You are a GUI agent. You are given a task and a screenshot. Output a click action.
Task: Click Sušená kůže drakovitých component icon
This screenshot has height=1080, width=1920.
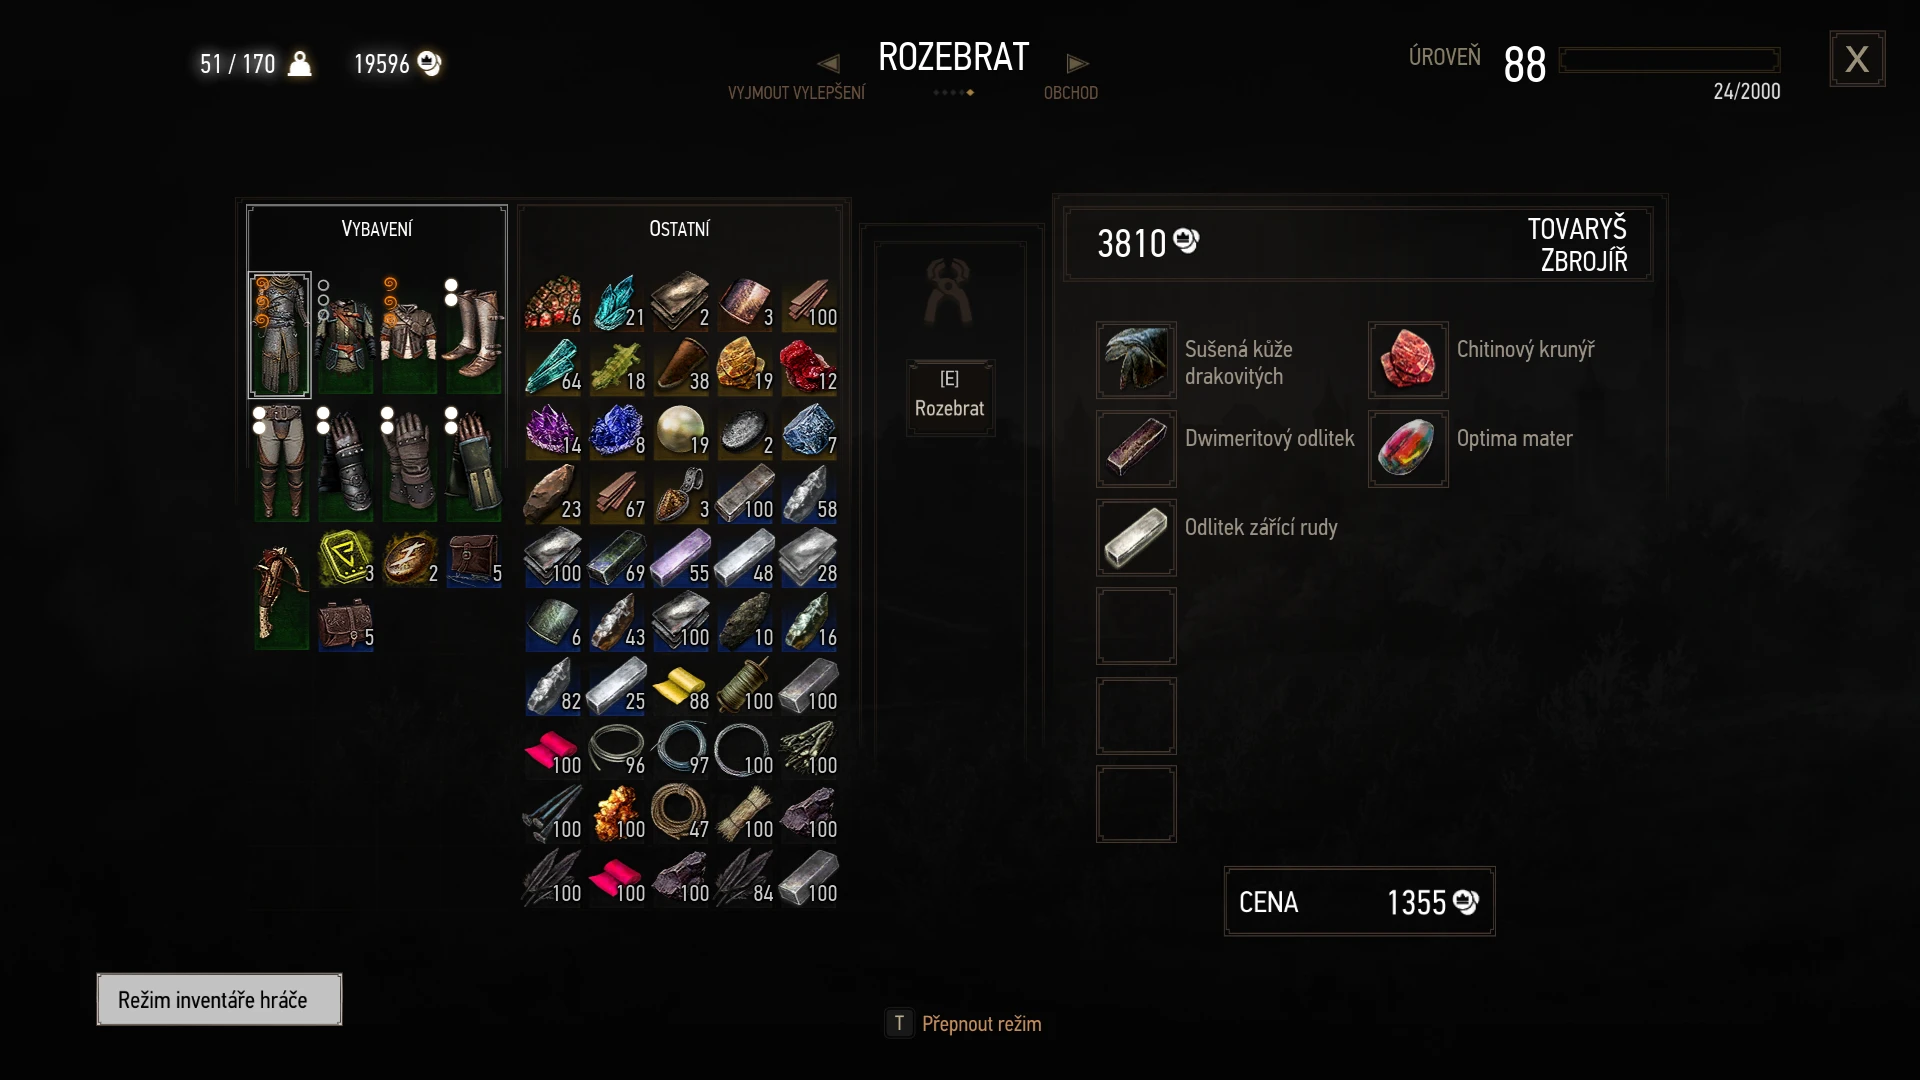[1136, 359]
